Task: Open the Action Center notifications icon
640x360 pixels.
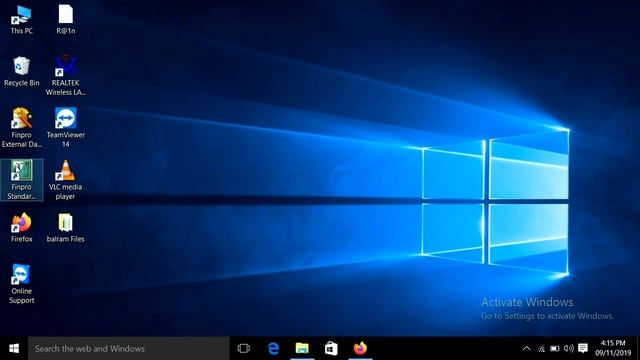Action: pyautogui.click(x=583, y=348)
